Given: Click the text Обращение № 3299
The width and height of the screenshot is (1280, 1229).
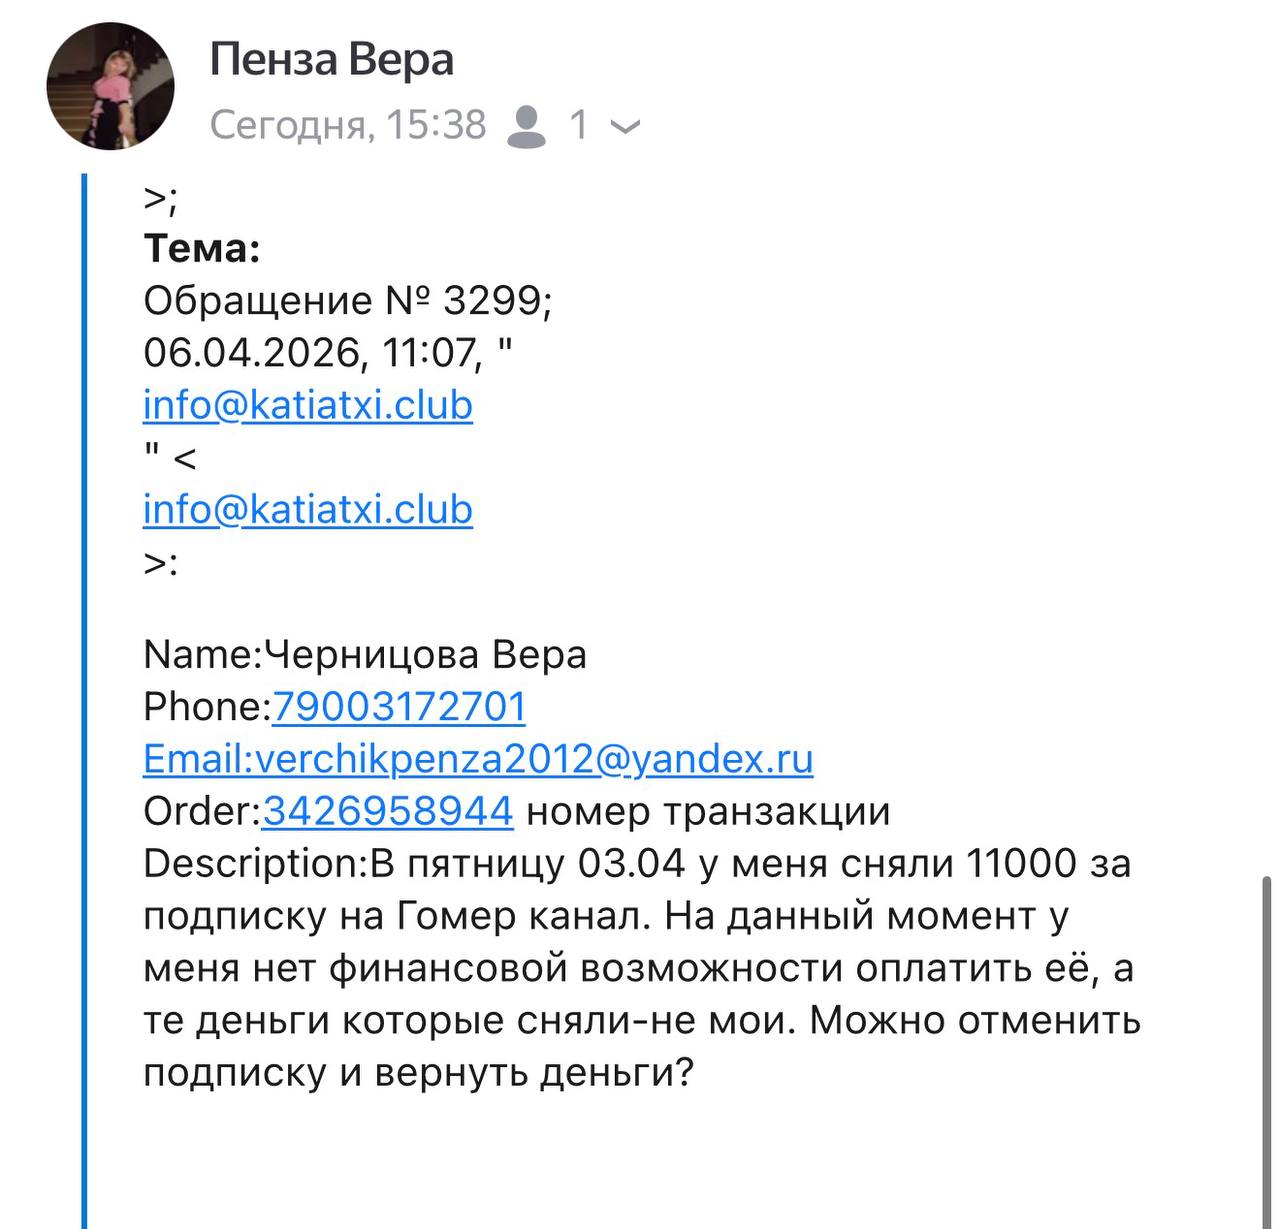Looking at the screenshot, I should pos(345,300).
